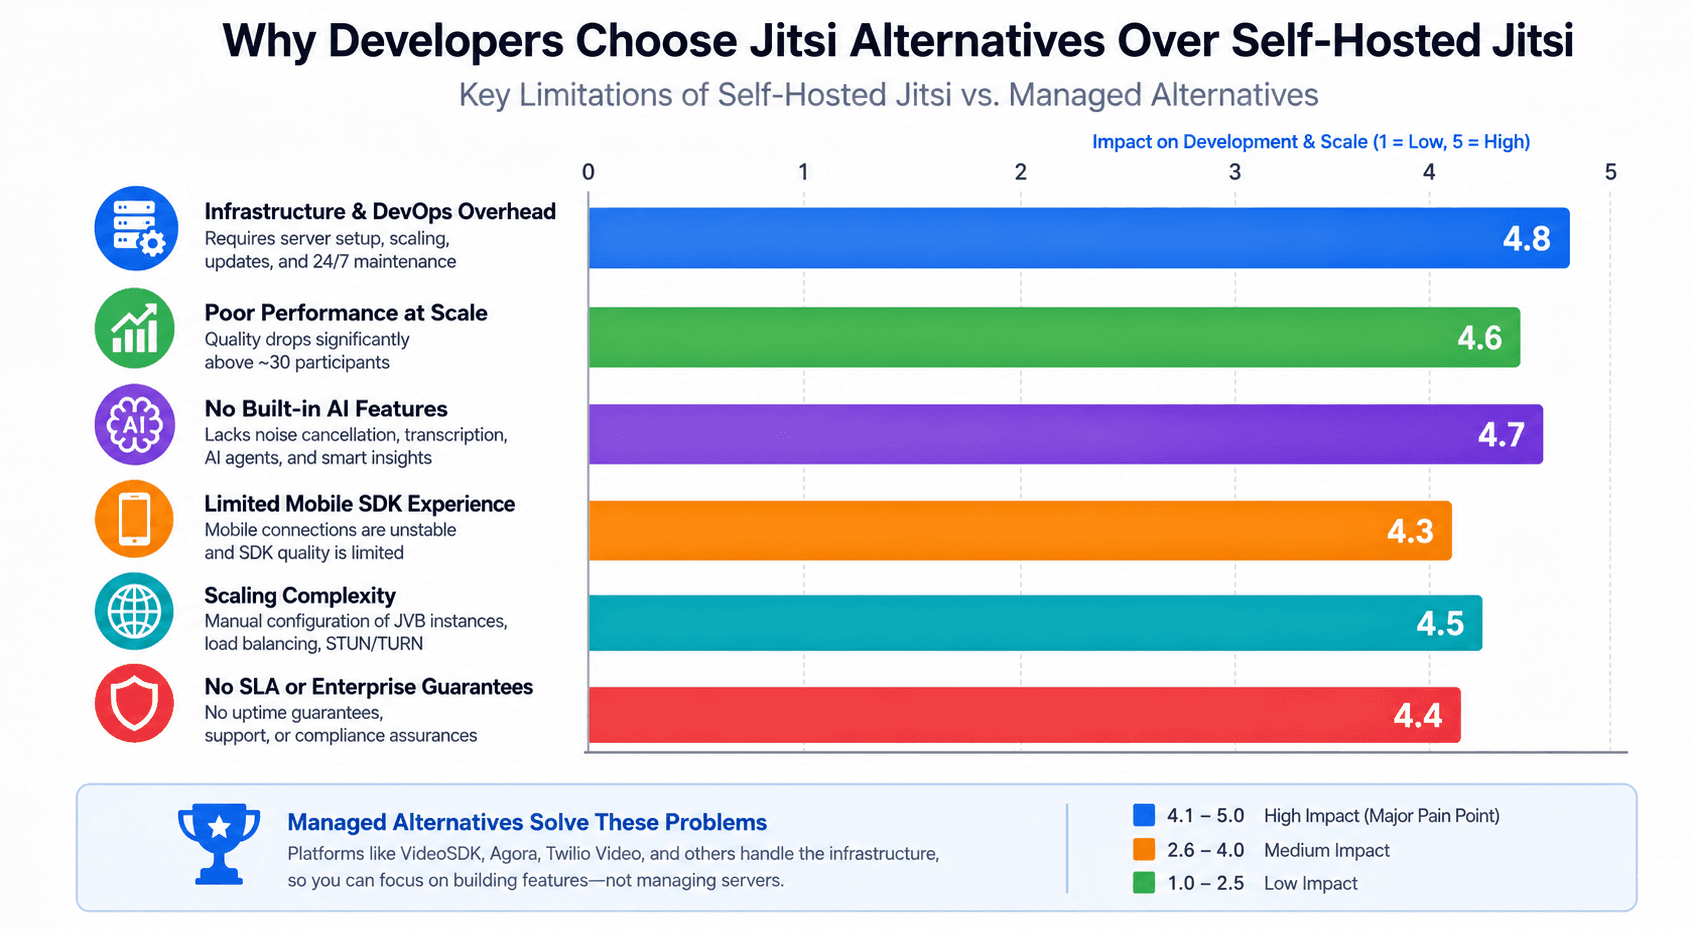
Task: Click the "Medium Impact" legend label
Action: pyautogui.click(x=1327, y=850)
